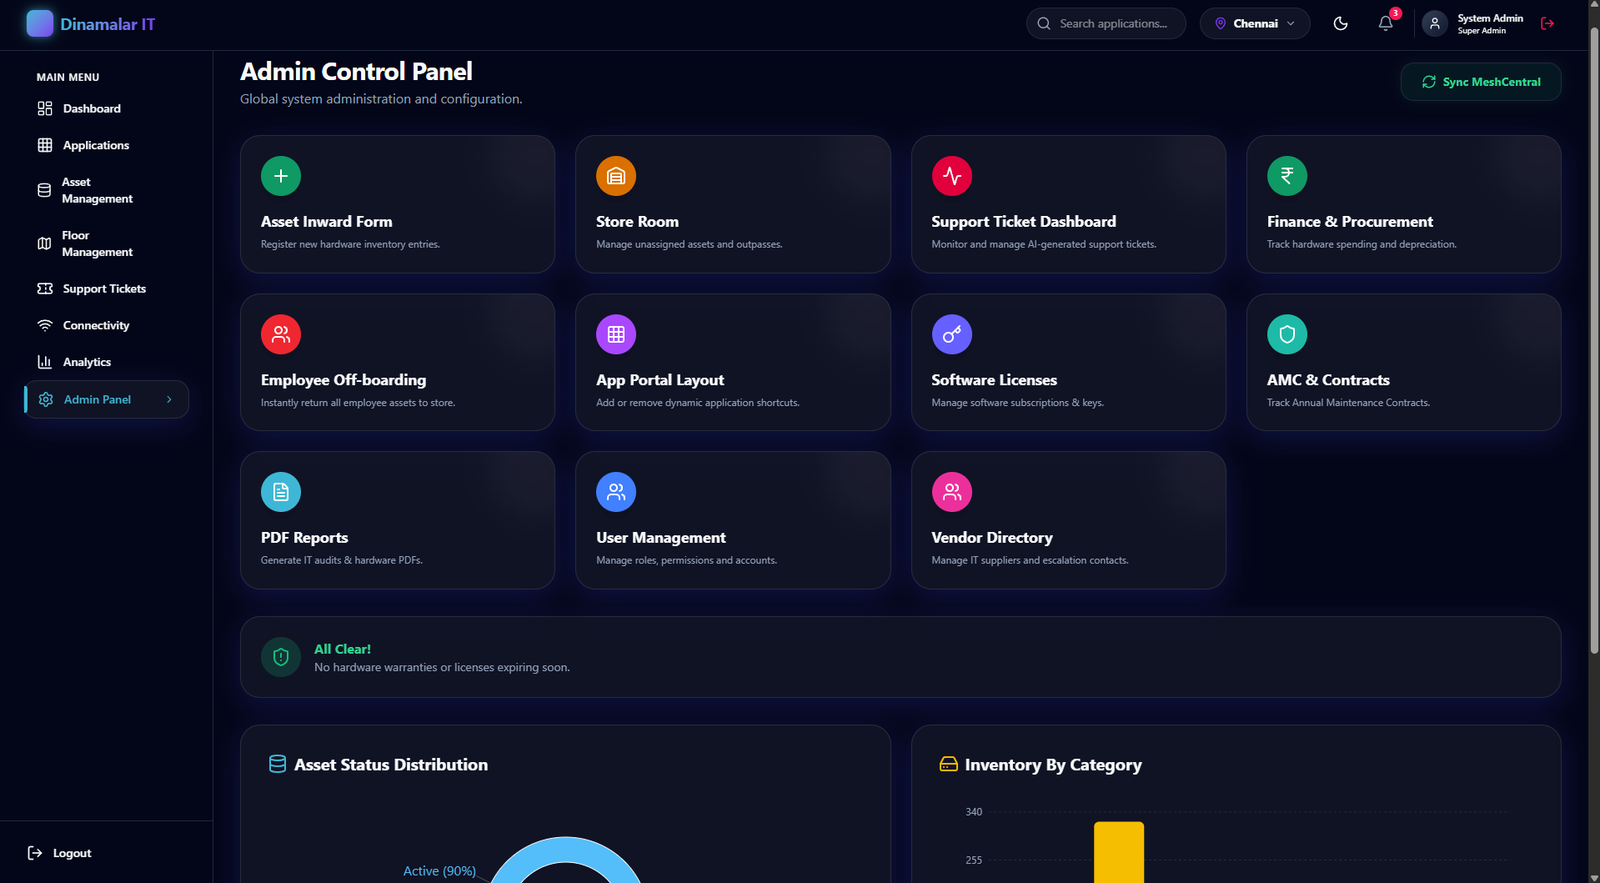Screen dimensions: 1600x883
Task: Click the green plus Asset Inward icon
Action: click(x=281, y=176)
